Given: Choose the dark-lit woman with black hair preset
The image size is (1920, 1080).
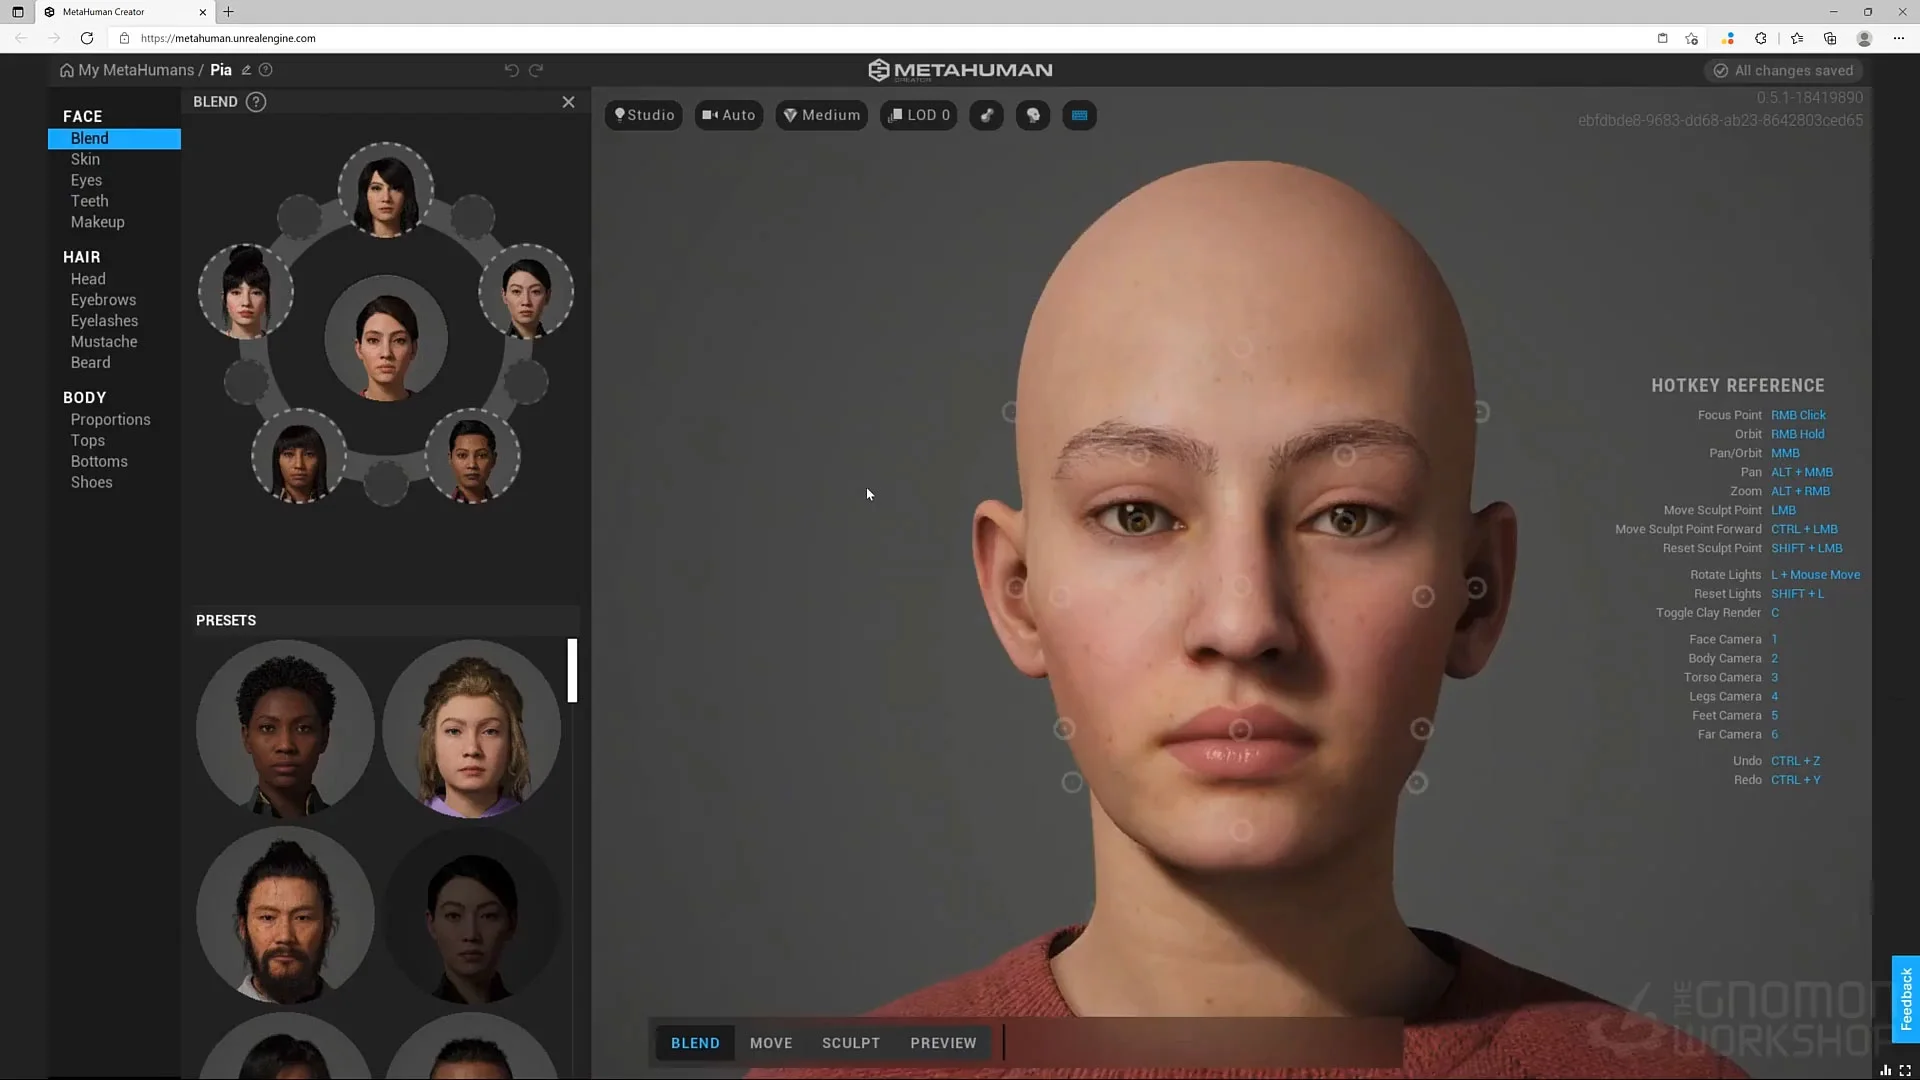Looking at the screenshot, I should click(471, 915).
